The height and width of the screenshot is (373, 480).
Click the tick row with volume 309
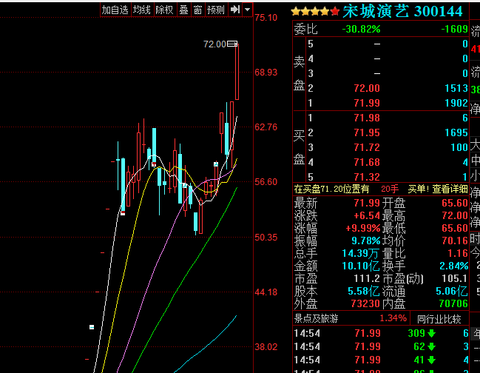pyautogui.click(x=381, y=333)
